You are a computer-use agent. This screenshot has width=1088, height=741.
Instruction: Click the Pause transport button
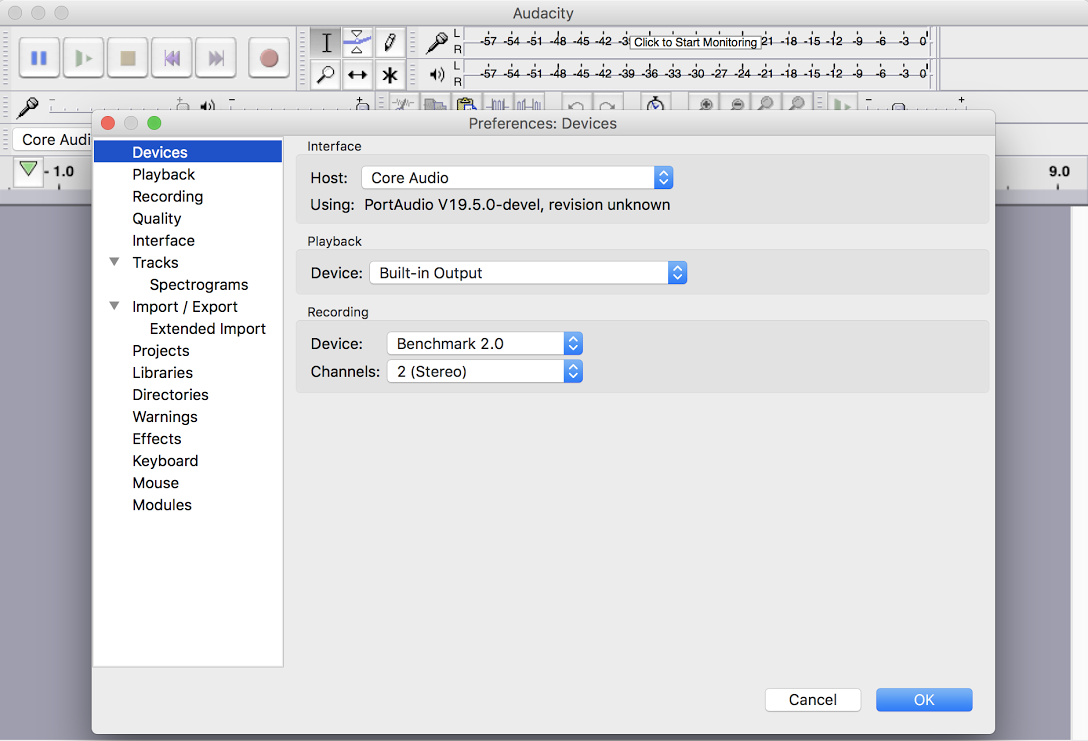39,58
